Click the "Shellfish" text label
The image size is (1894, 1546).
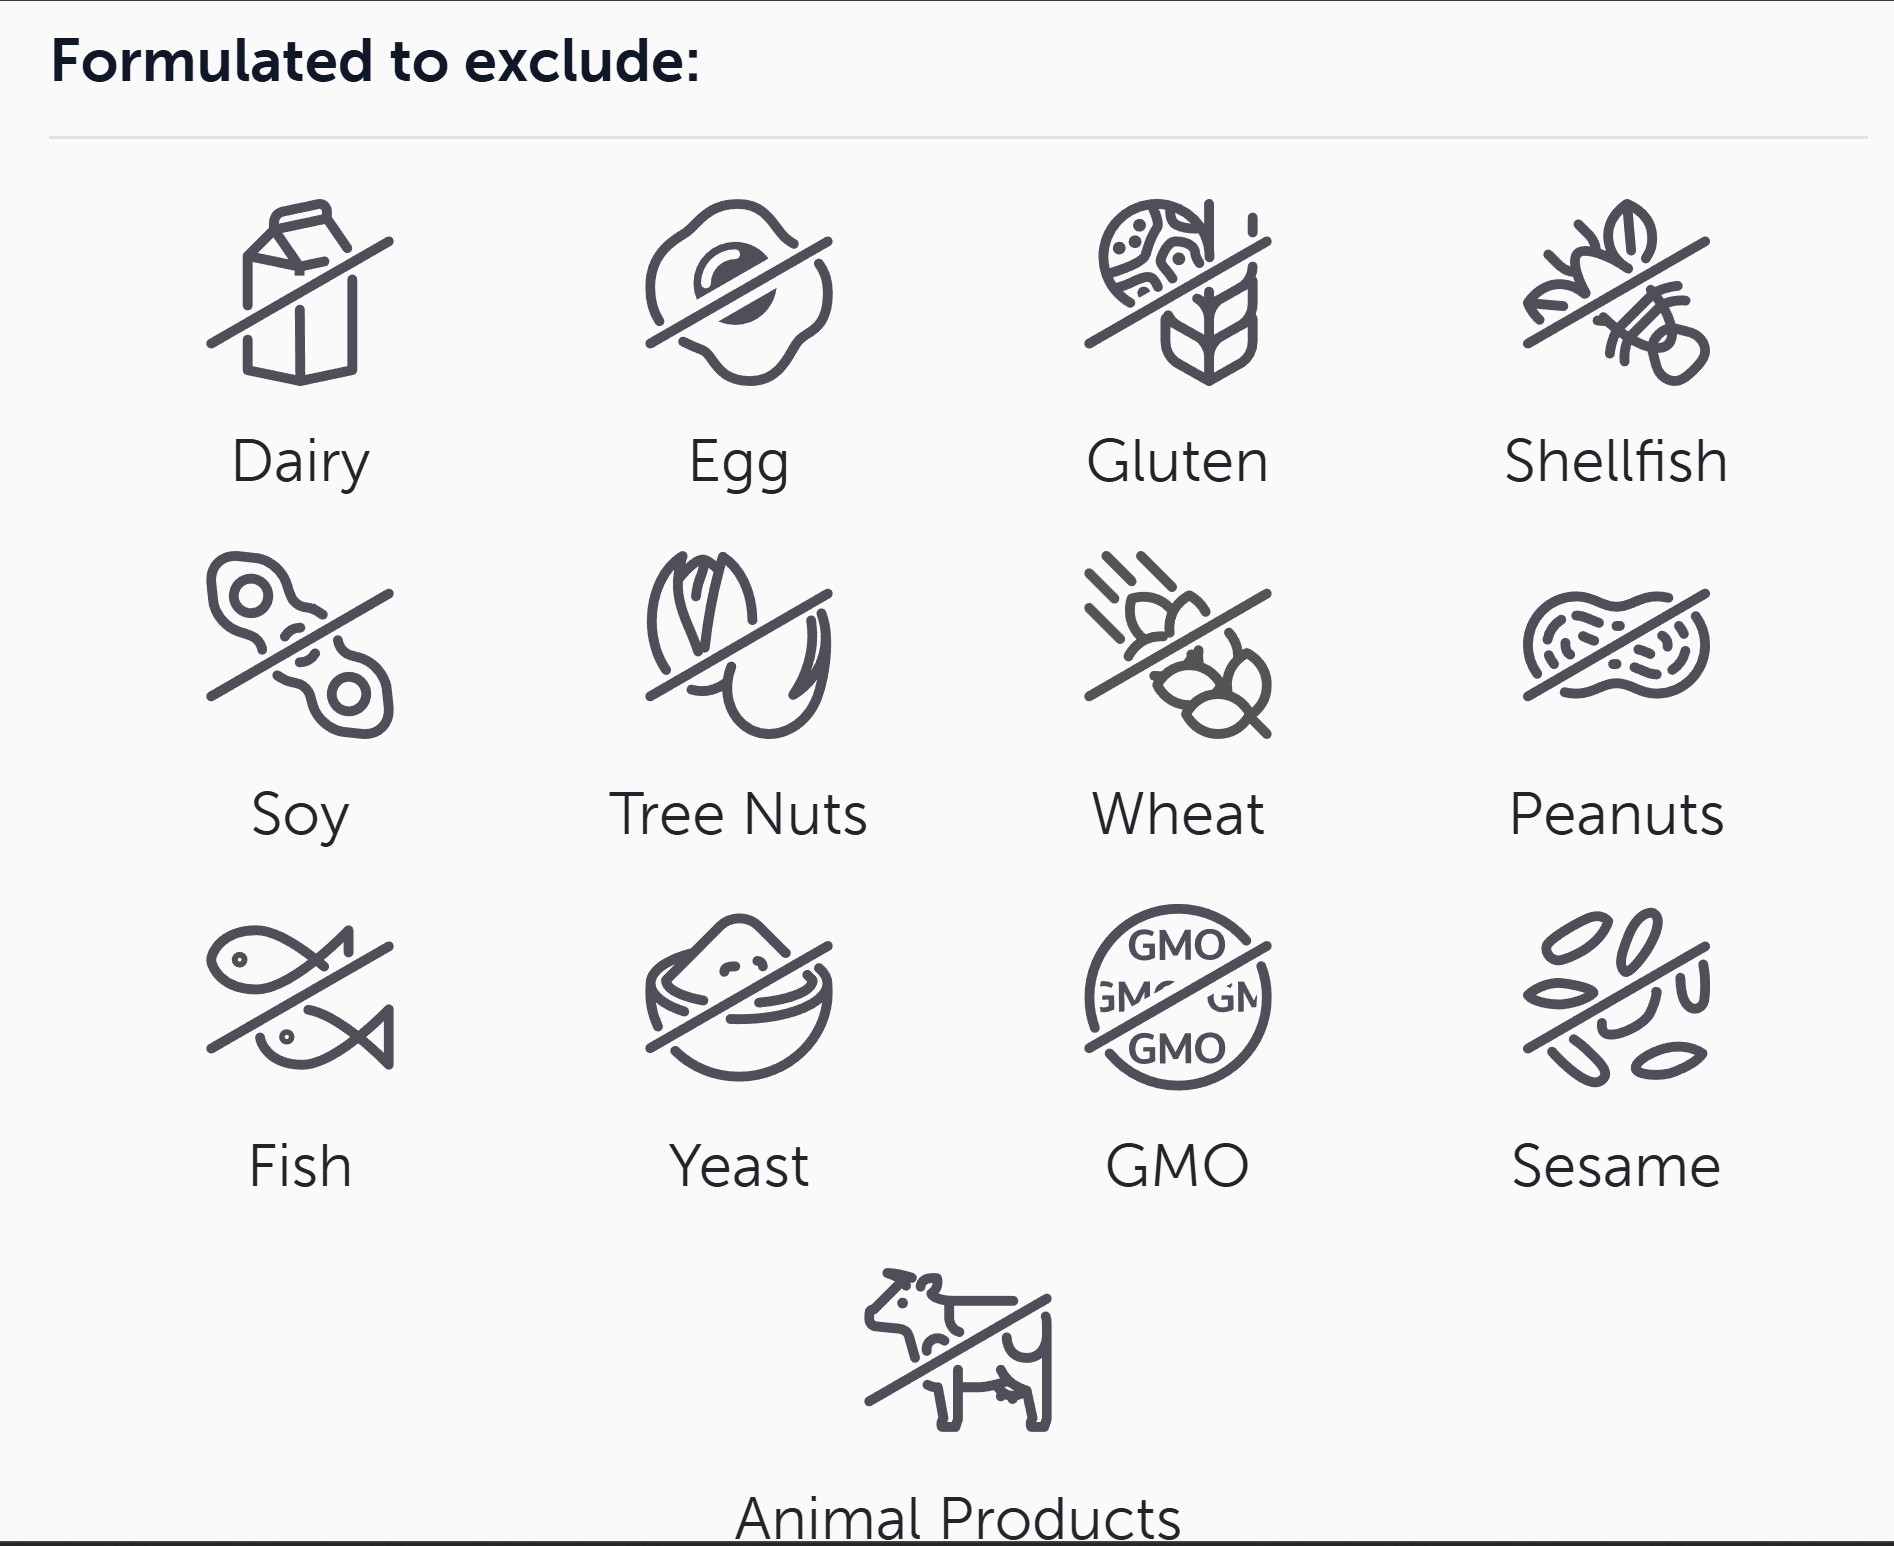click(x=1616, y=461)
